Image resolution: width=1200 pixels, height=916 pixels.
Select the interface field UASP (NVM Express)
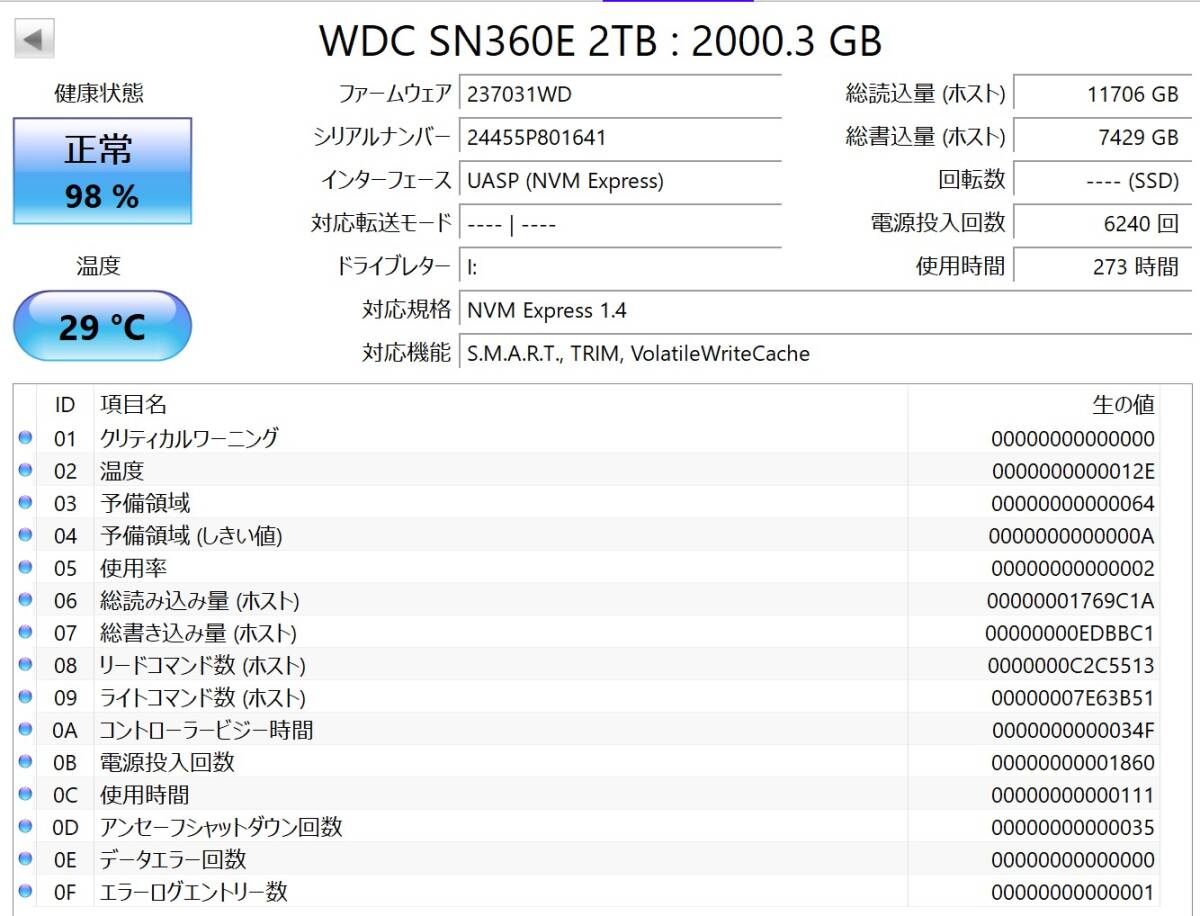[x=620, y=181]
